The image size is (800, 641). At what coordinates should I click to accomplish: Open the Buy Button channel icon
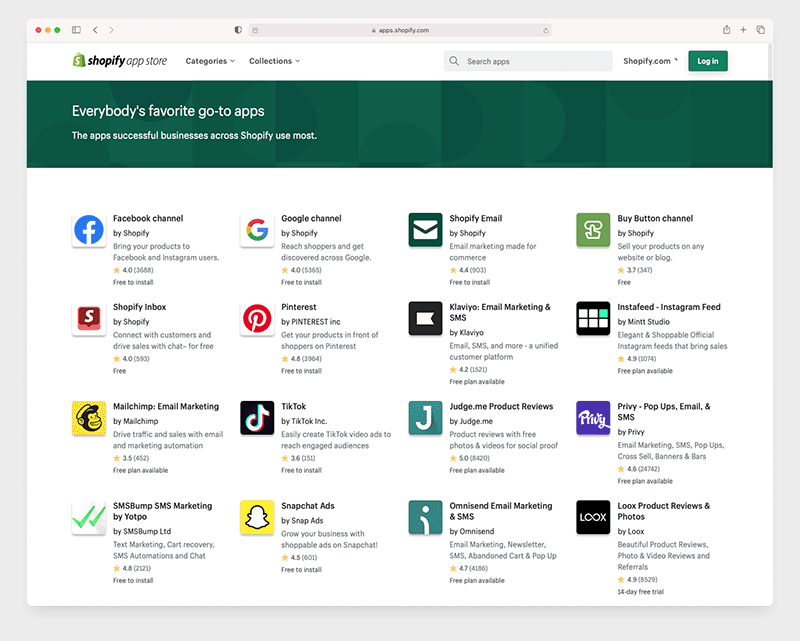(593, 230)
